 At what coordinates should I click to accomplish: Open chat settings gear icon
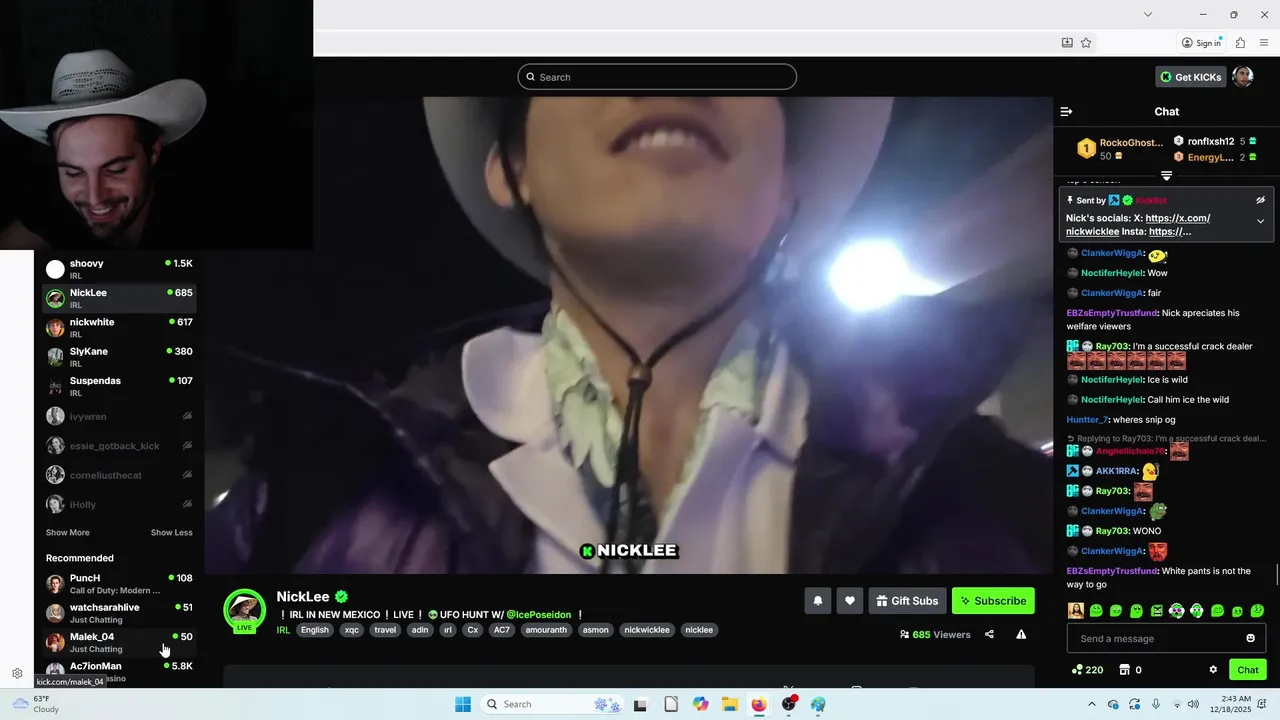(1213, 670)
